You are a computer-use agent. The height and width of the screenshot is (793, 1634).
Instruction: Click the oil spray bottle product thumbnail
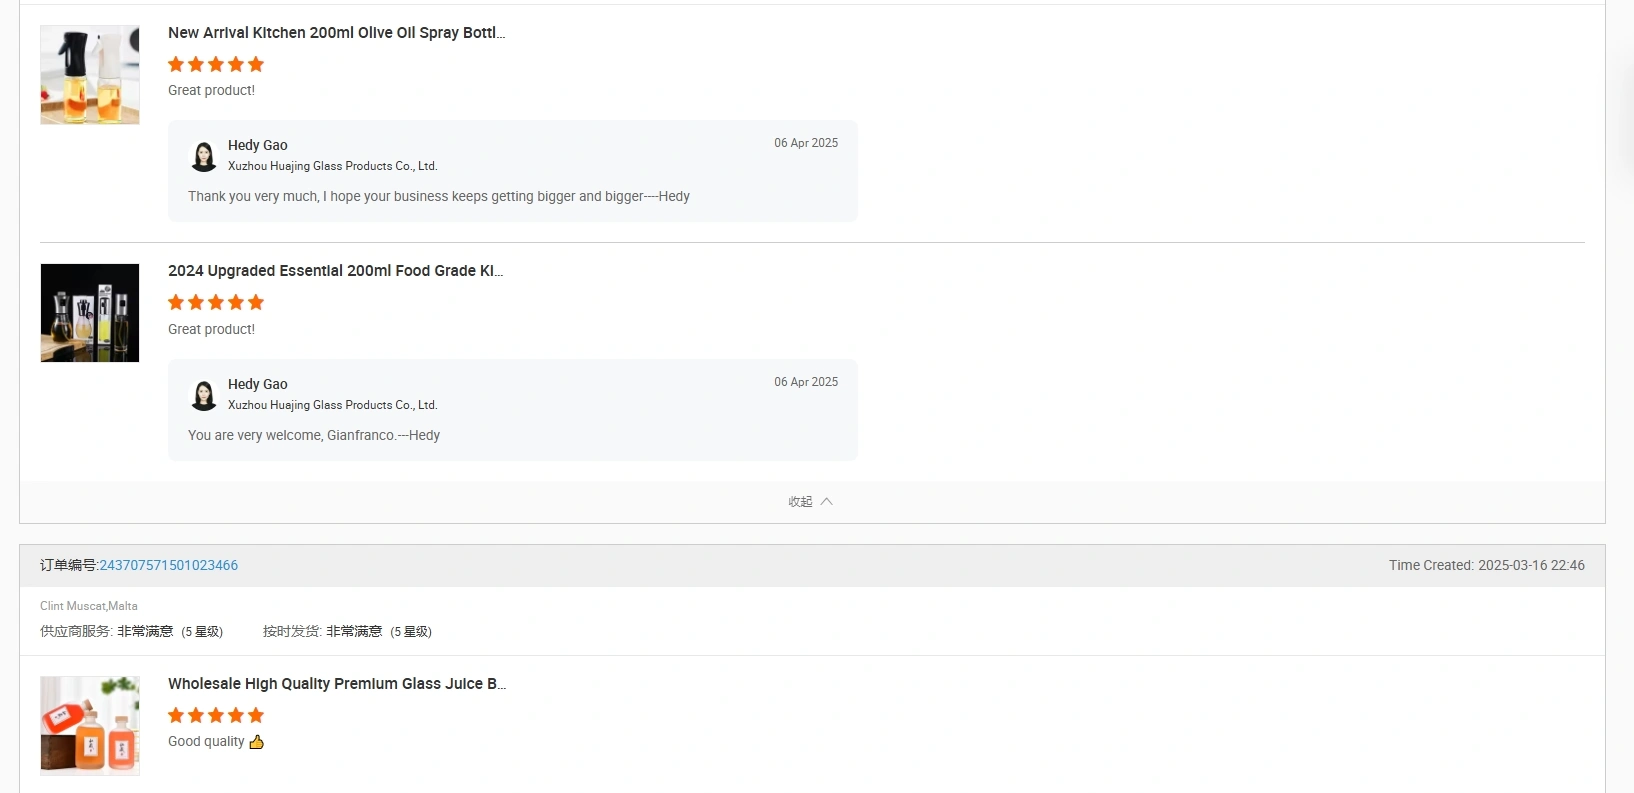90,75
